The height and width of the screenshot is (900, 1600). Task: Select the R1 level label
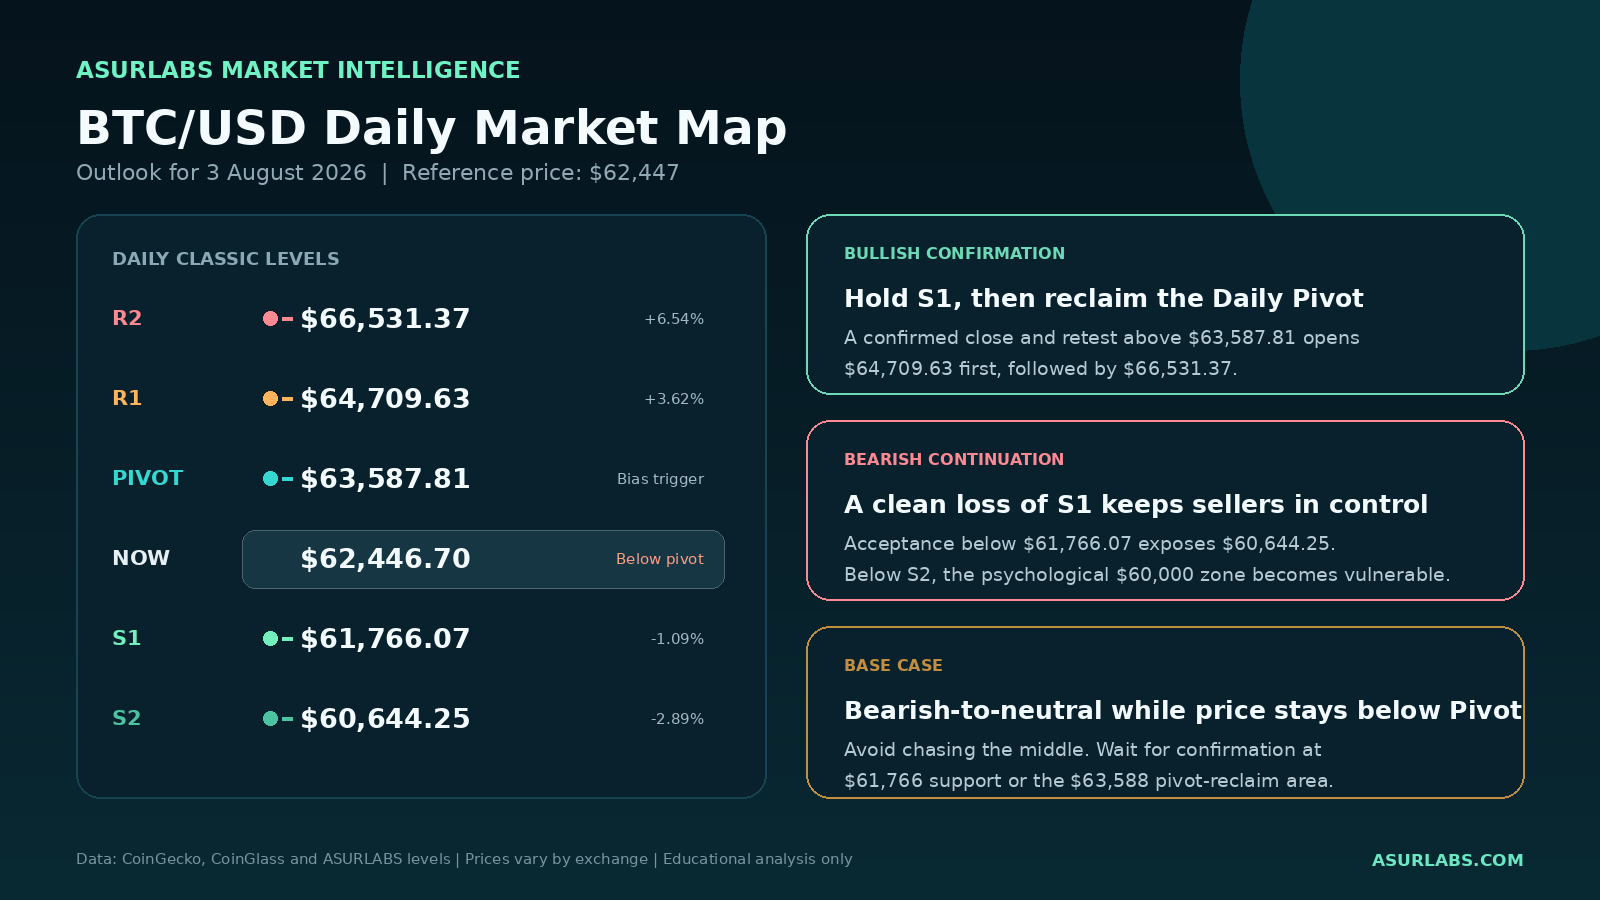pyautogui.click(x=127, y=398)
